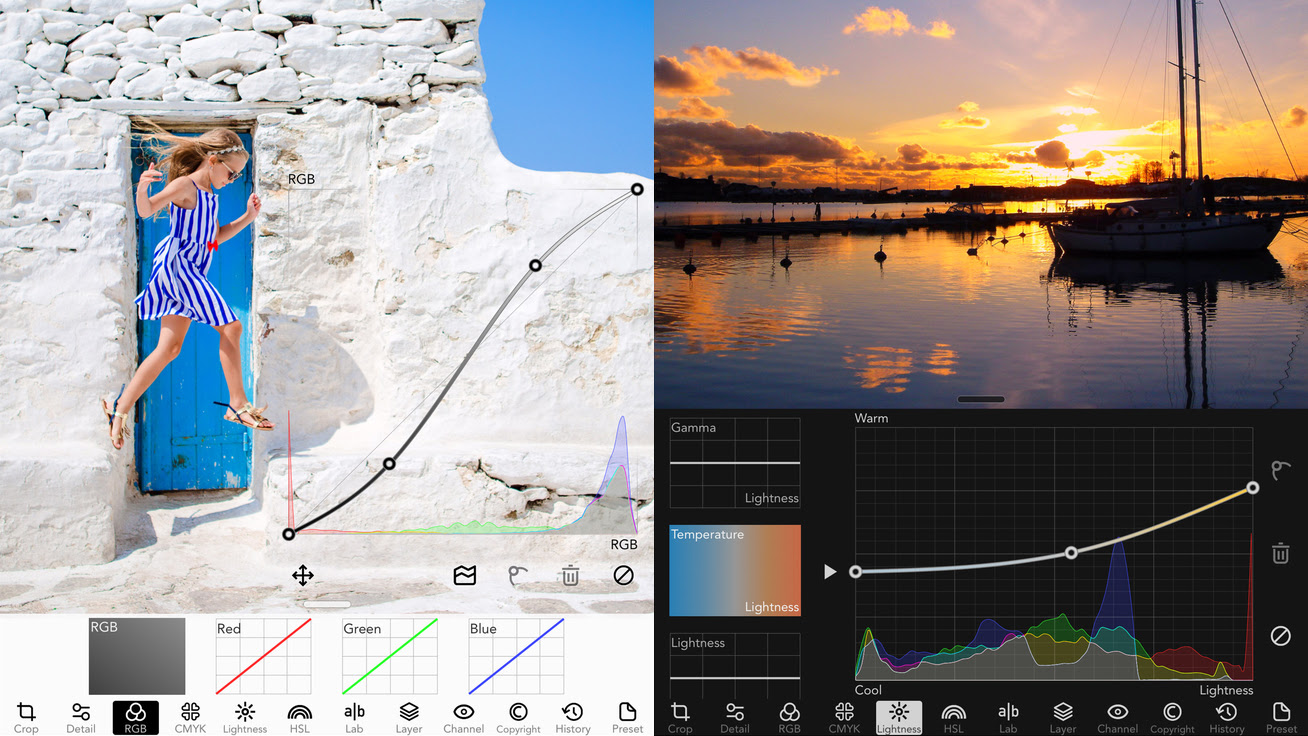This screenshot has height=736, width=1308.
Task: Click the move arrows icon below curve
Action: (x=303, y=575)
